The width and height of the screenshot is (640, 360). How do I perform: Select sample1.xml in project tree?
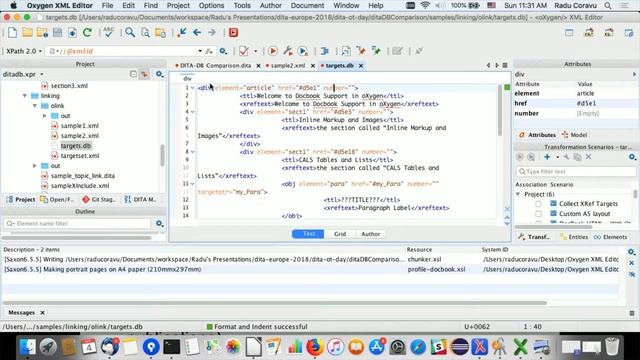point(80,126)
